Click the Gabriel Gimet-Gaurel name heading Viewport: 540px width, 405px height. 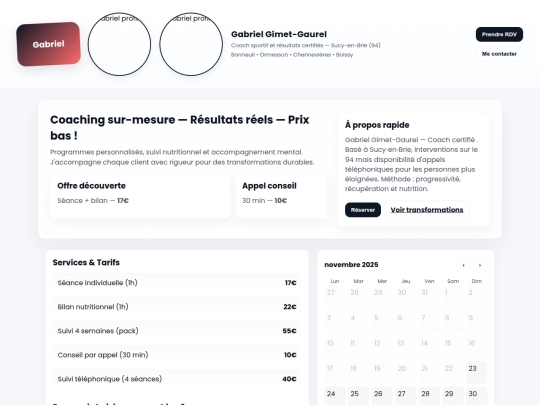click(x=279, y=34)
